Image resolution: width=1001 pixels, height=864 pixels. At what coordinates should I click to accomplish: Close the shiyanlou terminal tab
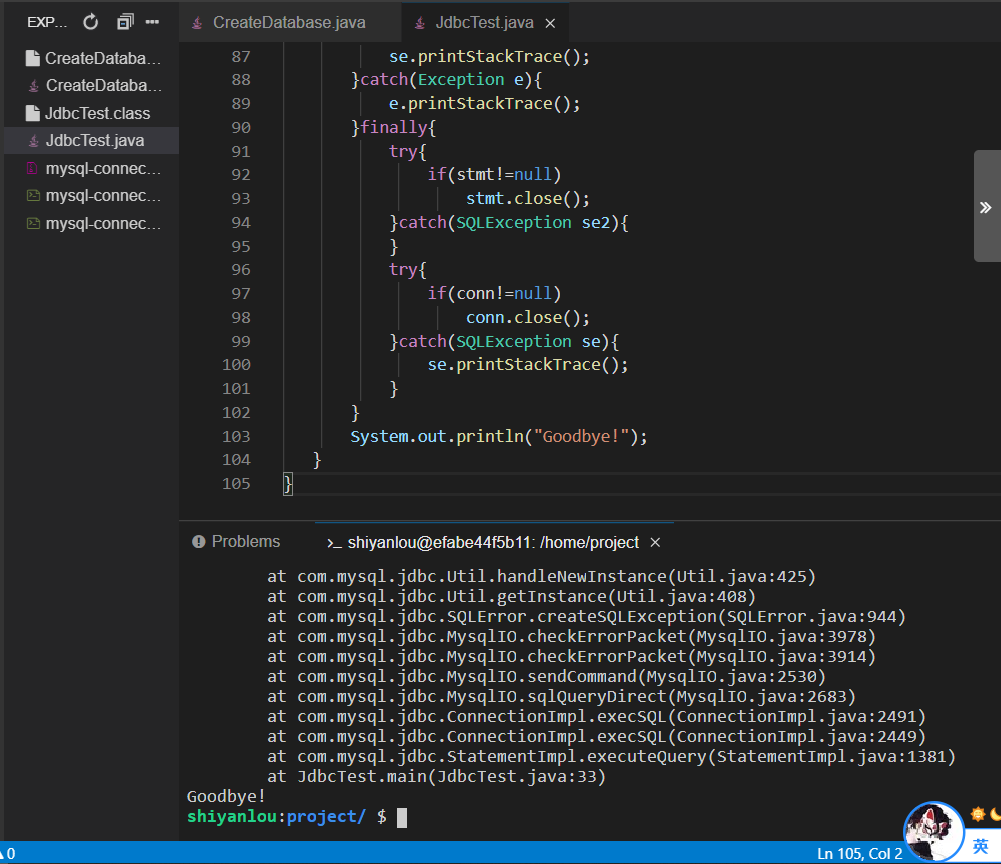655,542
